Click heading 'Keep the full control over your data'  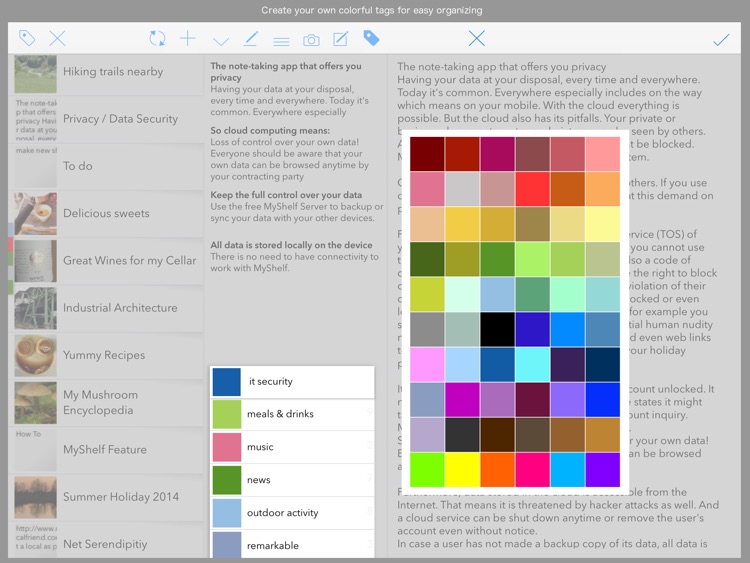pyautogui.click(x=286, y=195)
